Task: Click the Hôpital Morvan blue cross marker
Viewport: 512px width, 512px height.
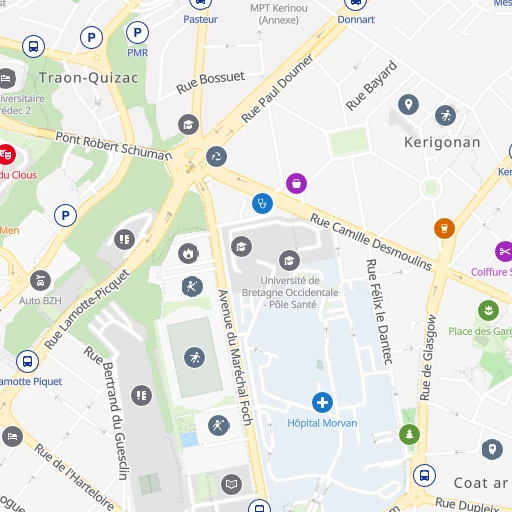Action: point(322,402)
